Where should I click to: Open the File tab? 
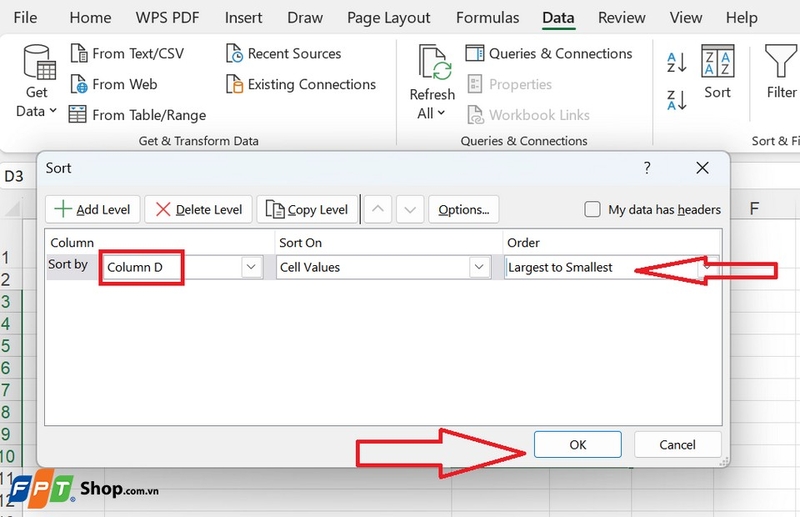(26, 18)
